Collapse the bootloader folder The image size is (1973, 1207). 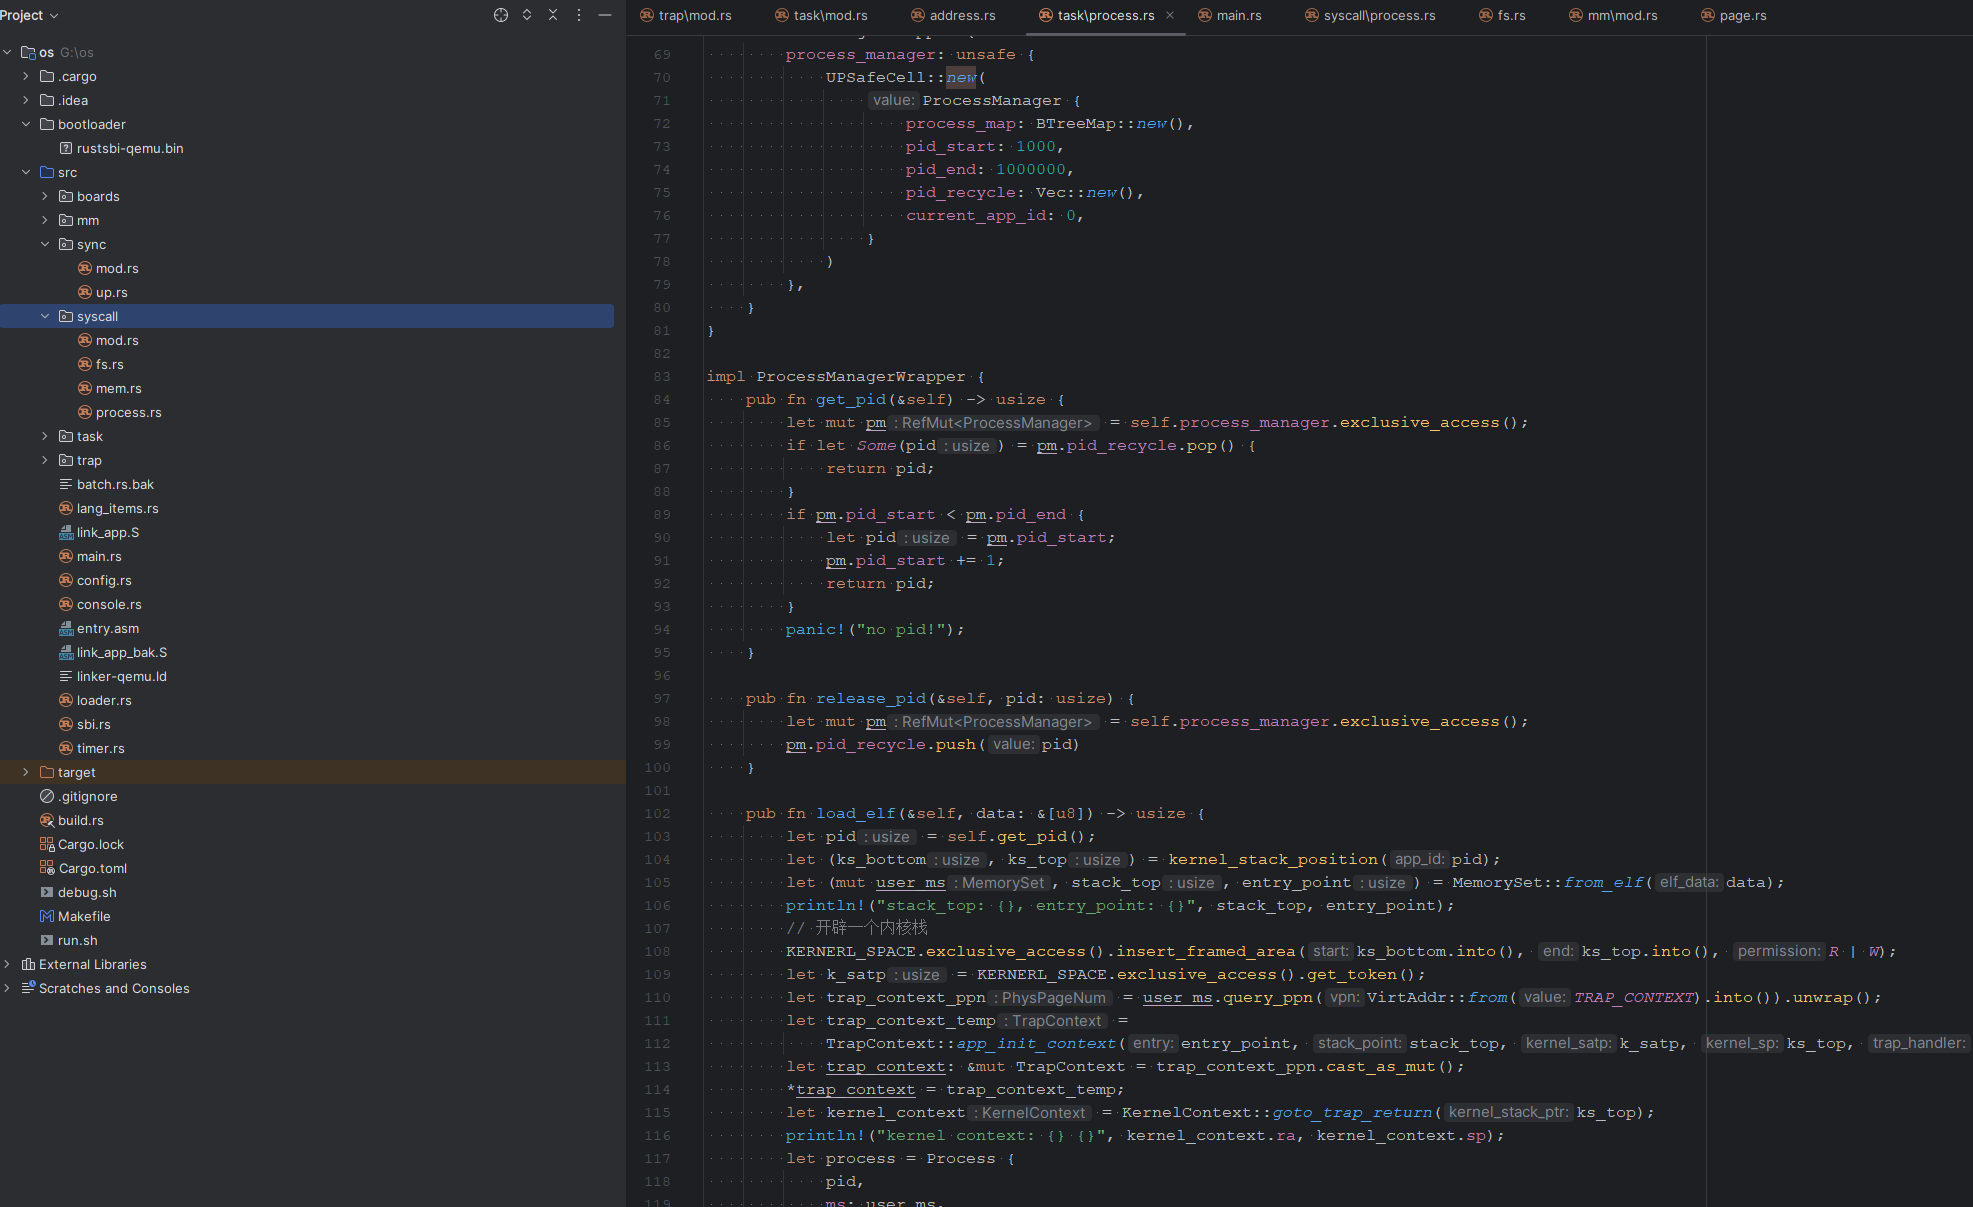point(26,124)
